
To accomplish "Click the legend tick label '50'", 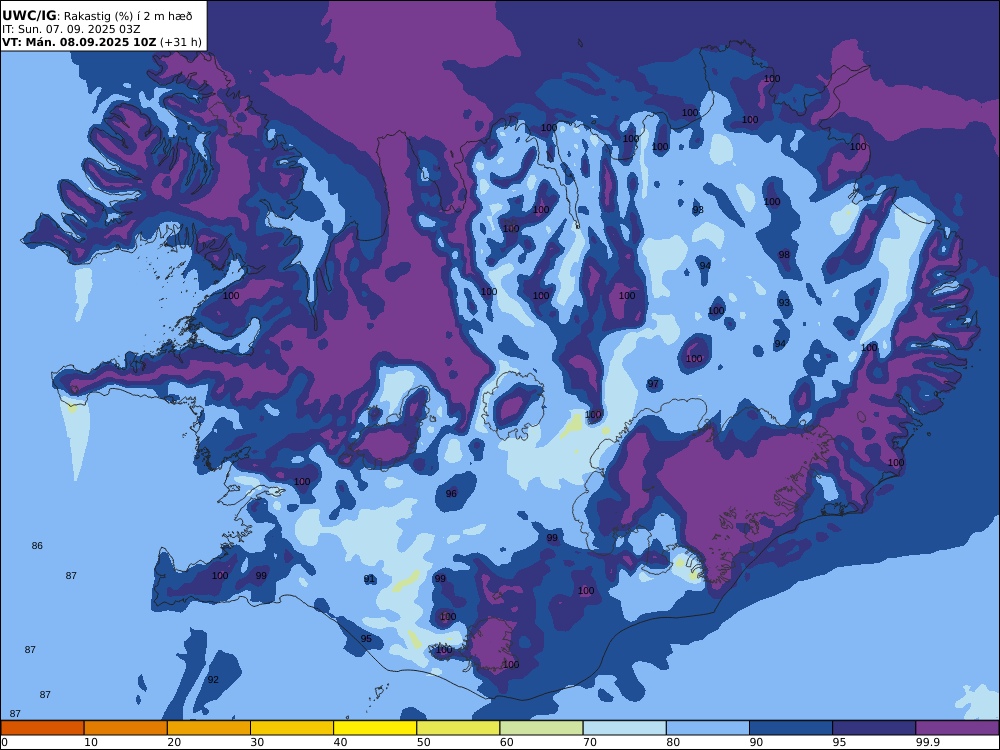I will pos(423,742).
